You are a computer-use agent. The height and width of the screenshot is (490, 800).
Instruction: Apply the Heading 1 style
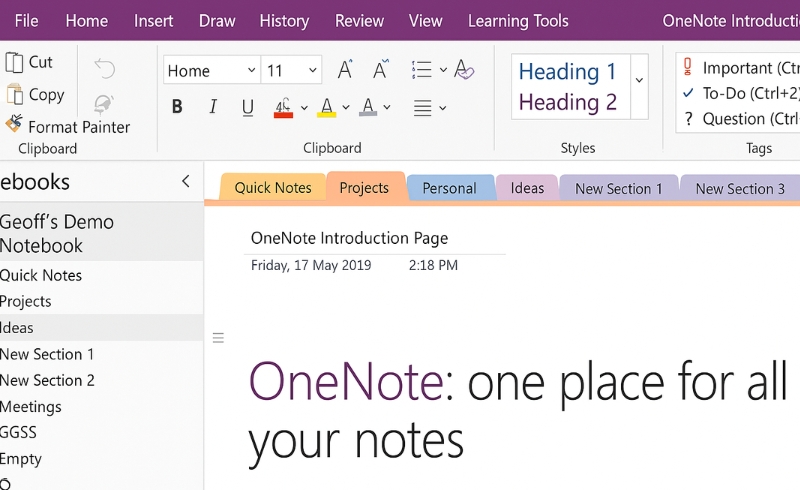coord(567,71)
